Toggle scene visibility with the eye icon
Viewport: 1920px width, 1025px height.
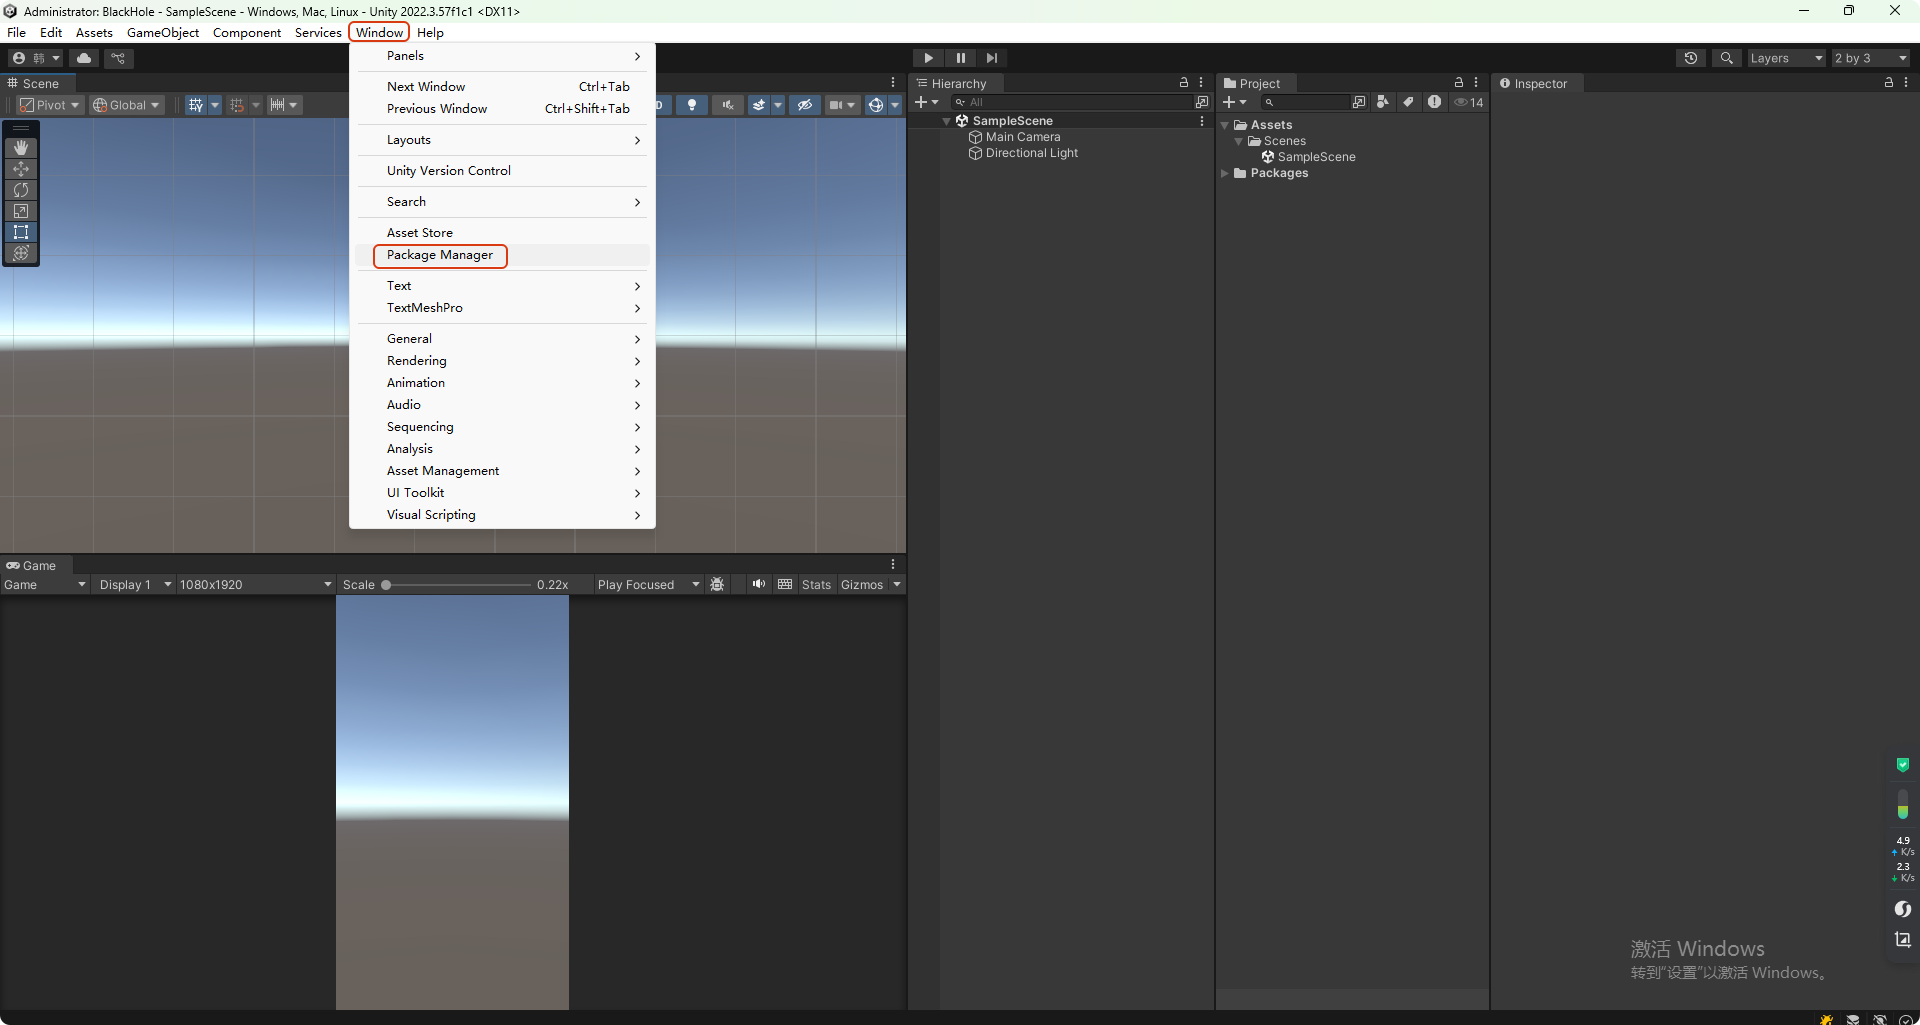click(x=805, y=104)
